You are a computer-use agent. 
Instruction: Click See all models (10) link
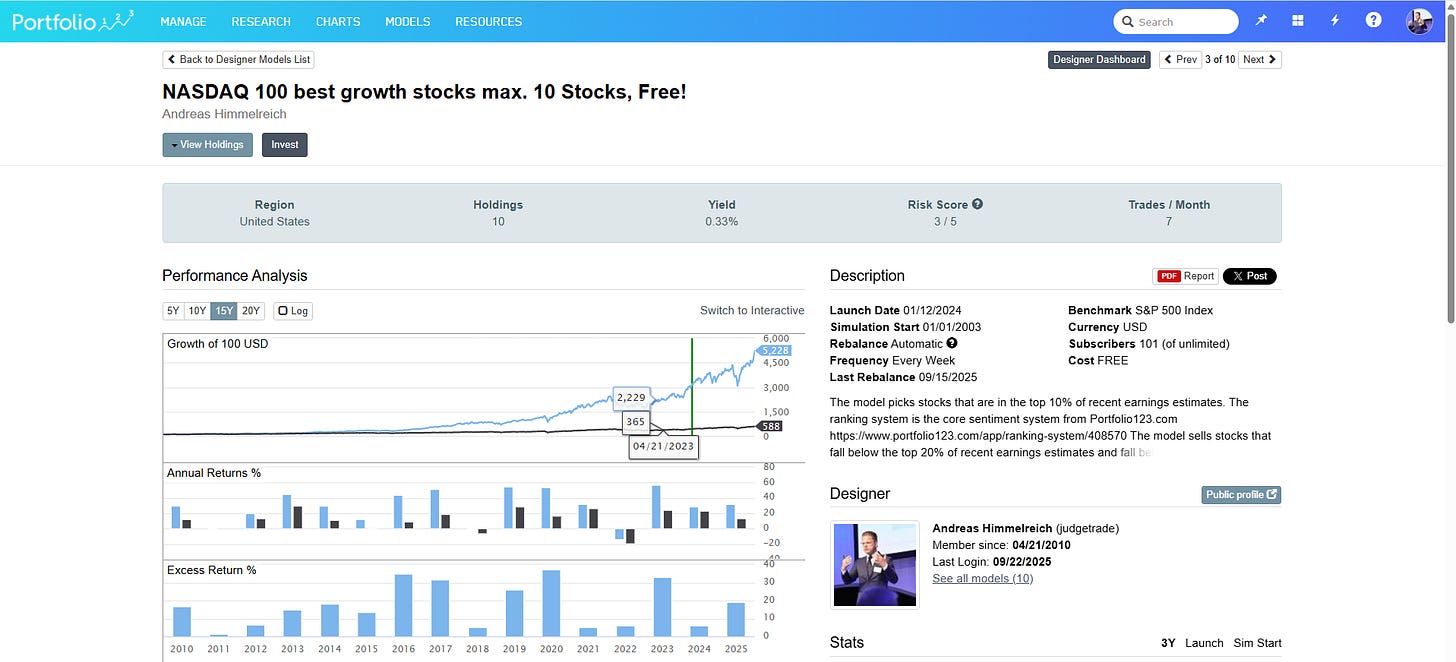coord(982,578)
